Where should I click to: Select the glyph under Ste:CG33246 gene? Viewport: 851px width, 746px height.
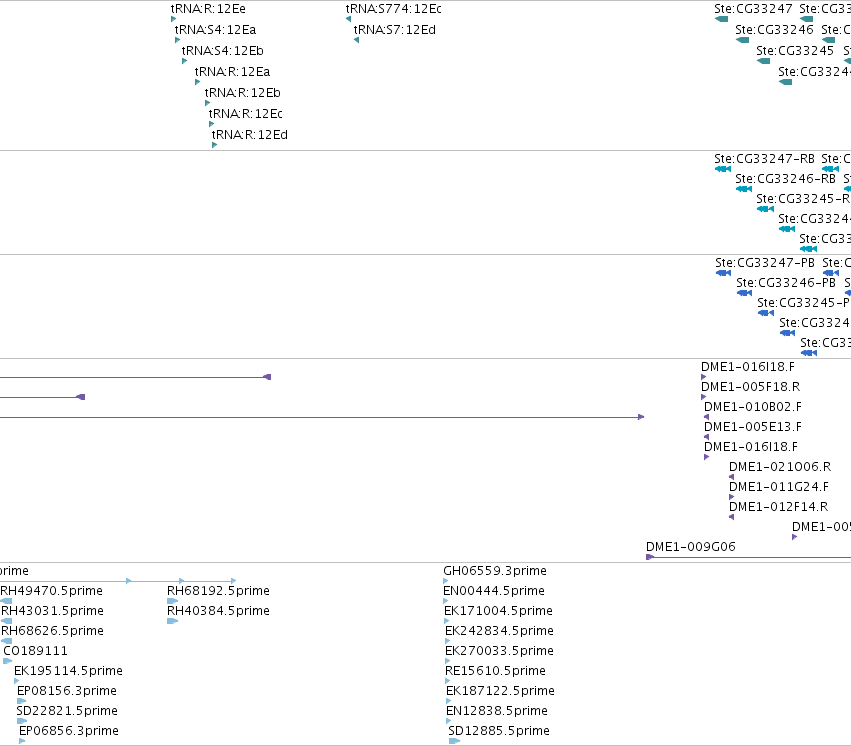[x=742, y=40]
